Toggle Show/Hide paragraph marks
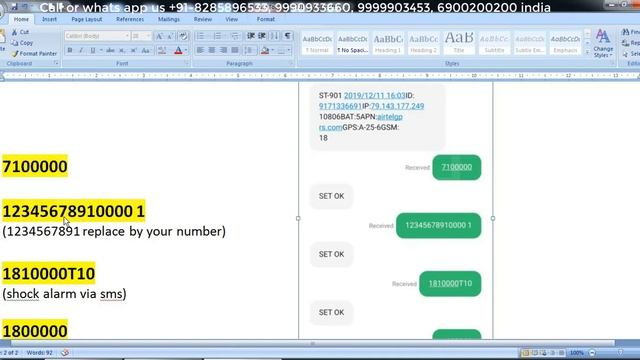This screenshot has width=640, height=360. (288, 36)
